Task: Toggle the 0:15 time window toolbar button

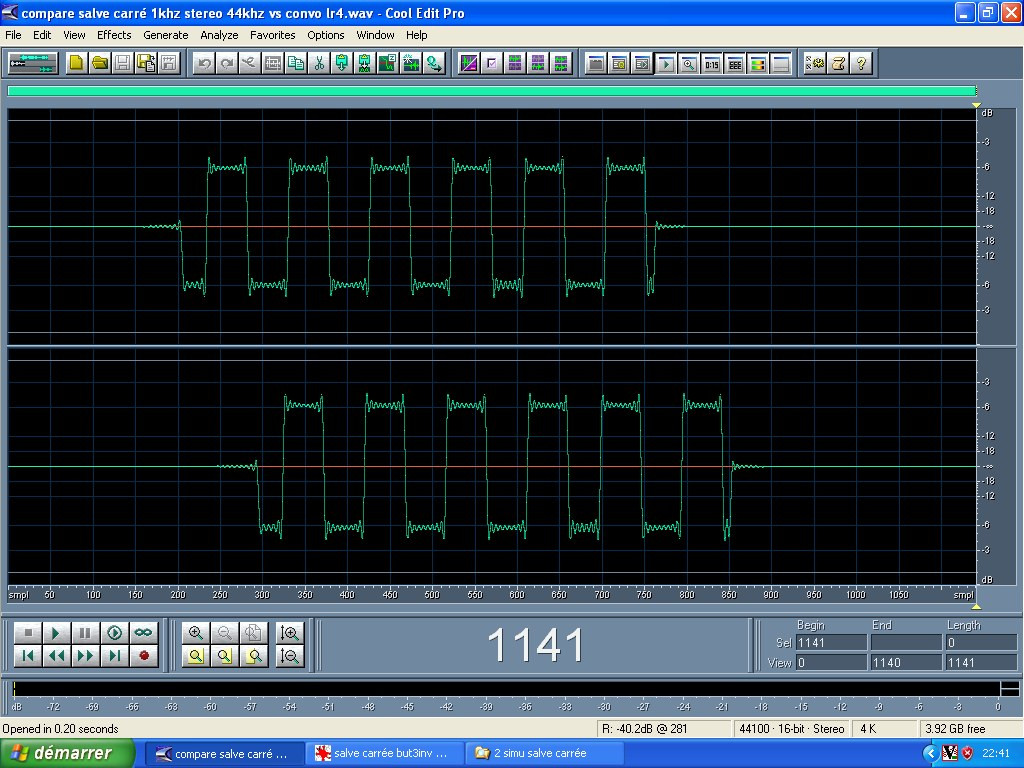Action: pos(711,63)
